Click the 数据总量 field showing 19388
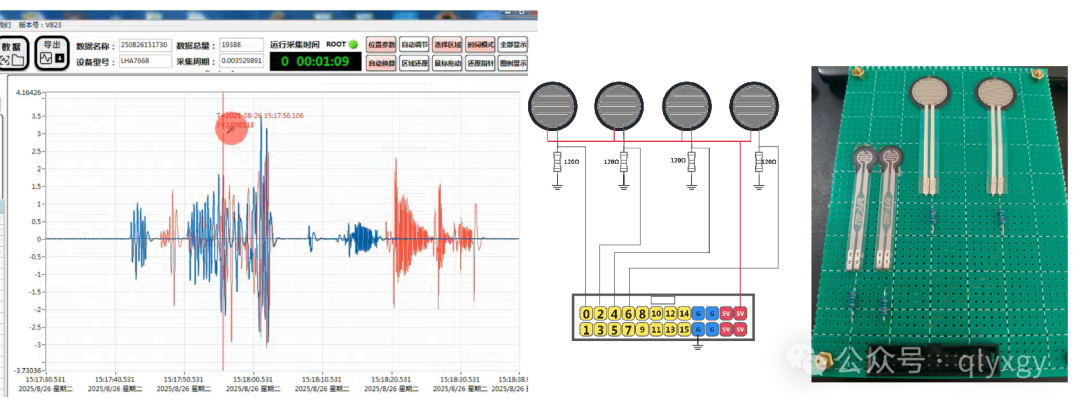The image size is (1080, 404). tap(241, 45)
